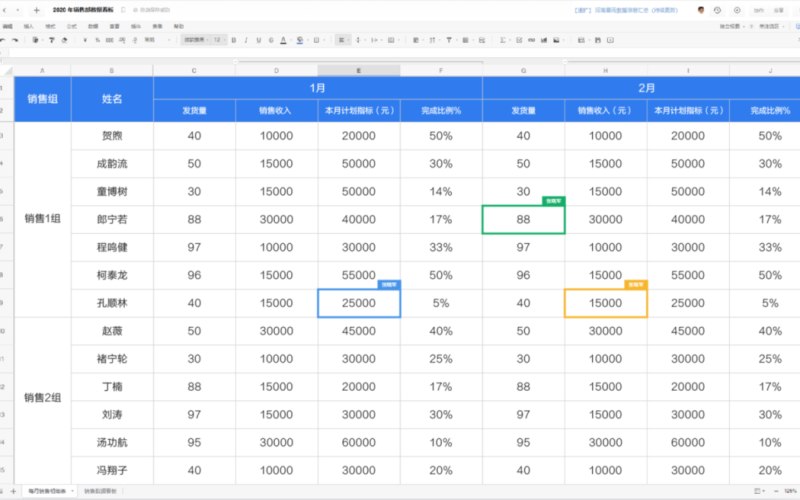This screenshot has width=800, height=500.
Task: Go back with the arrow icon
Action: (5, 10)
